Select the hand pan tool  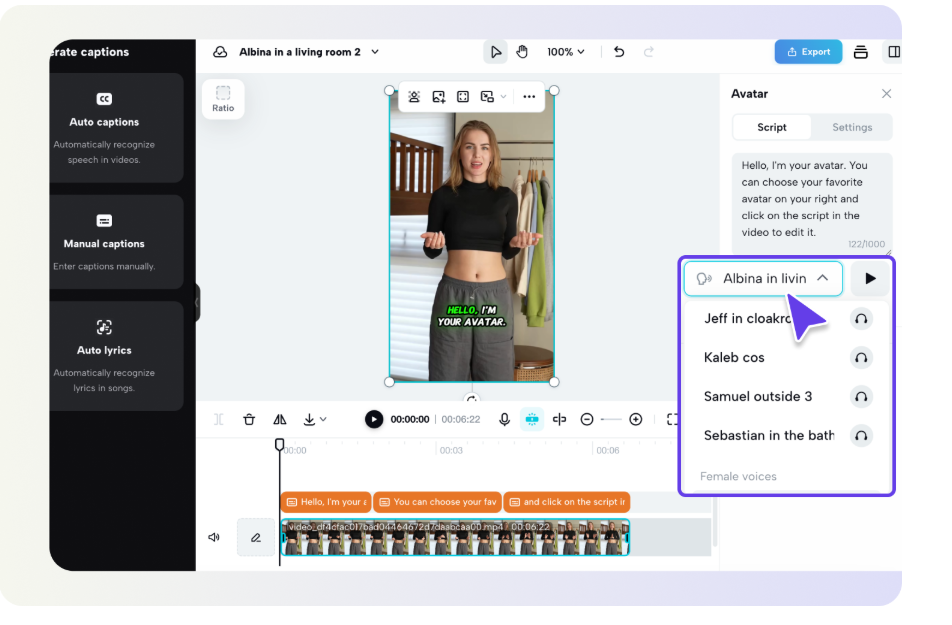coord(522,52)
